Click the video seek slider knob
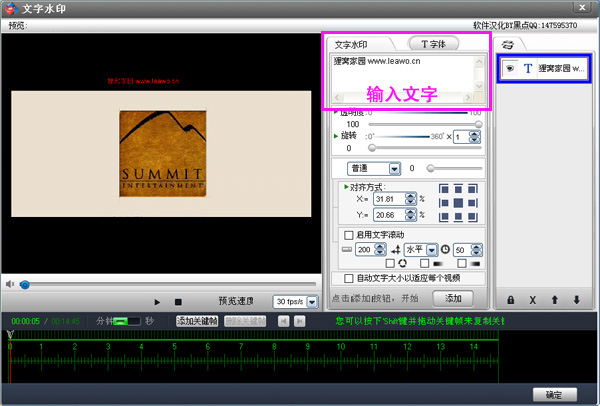This screenshot has height=406, width=600. pos(24,284)
